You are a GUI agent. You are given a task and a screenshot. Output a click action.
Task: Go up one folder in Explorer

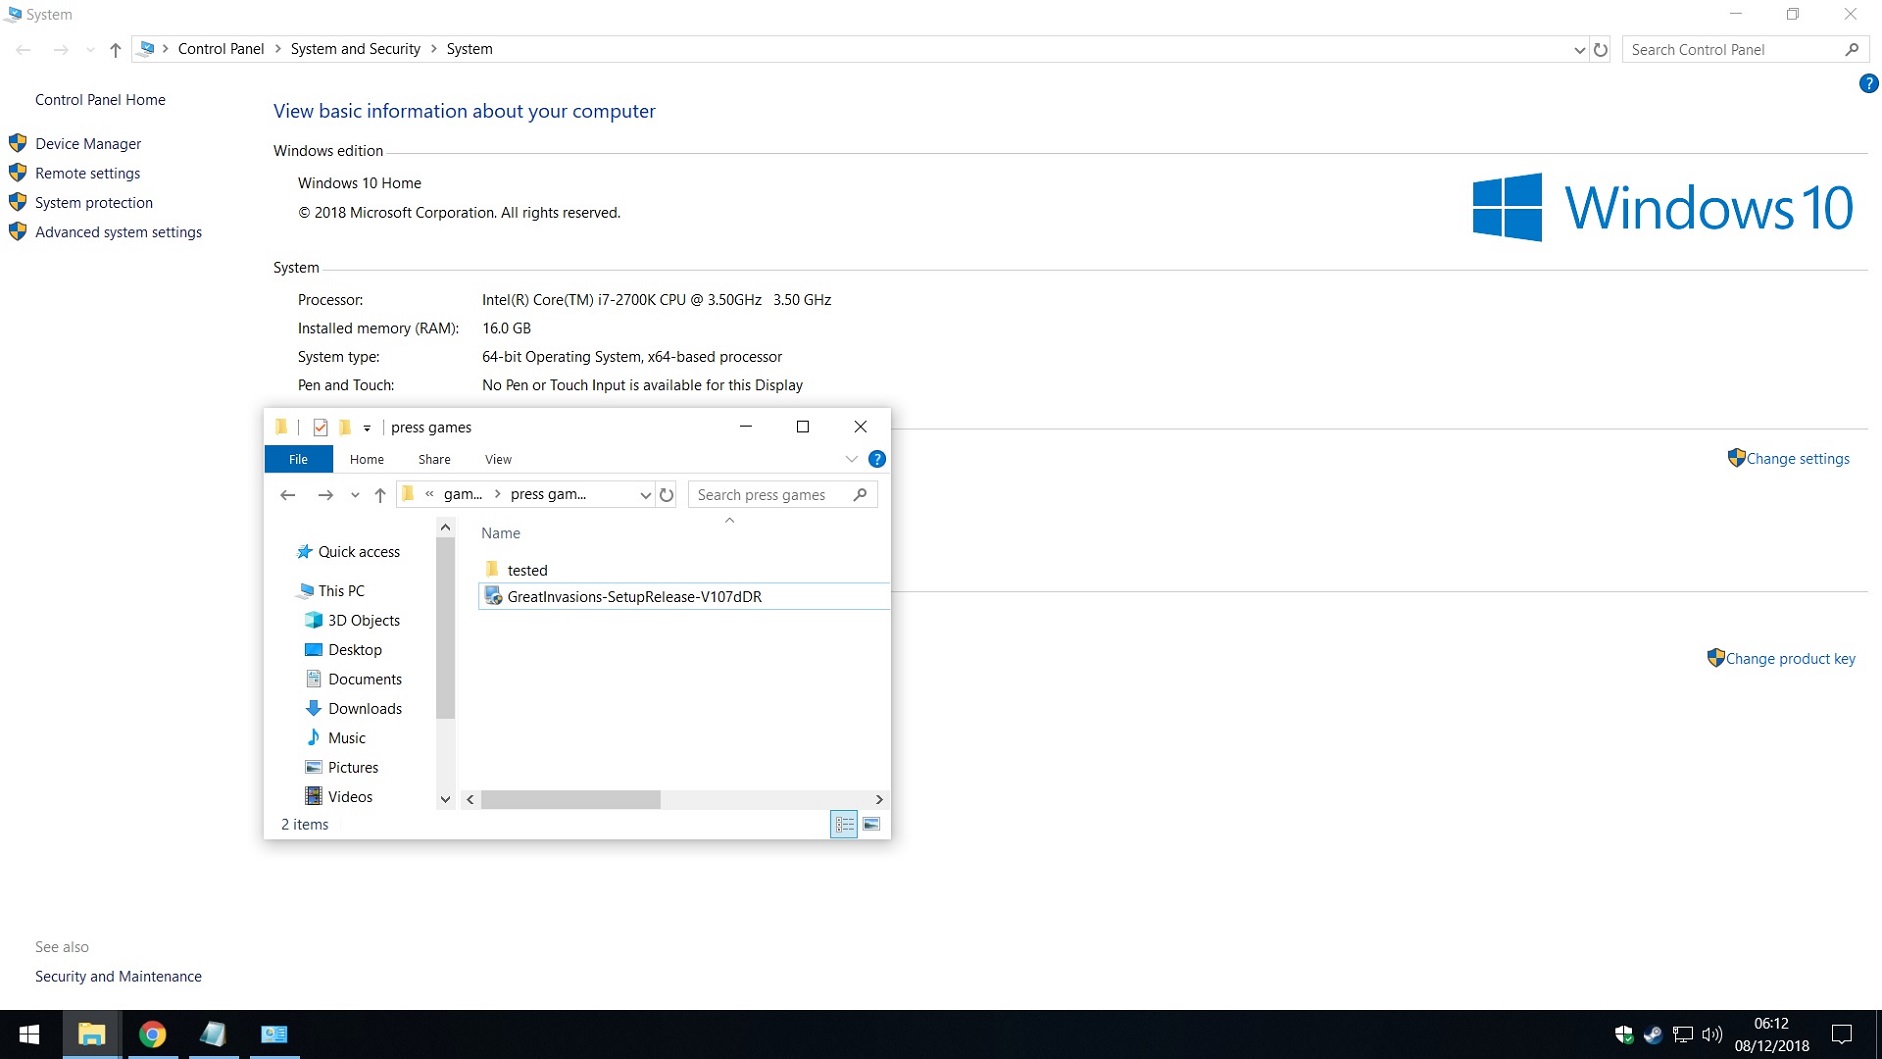coord(380,495)
